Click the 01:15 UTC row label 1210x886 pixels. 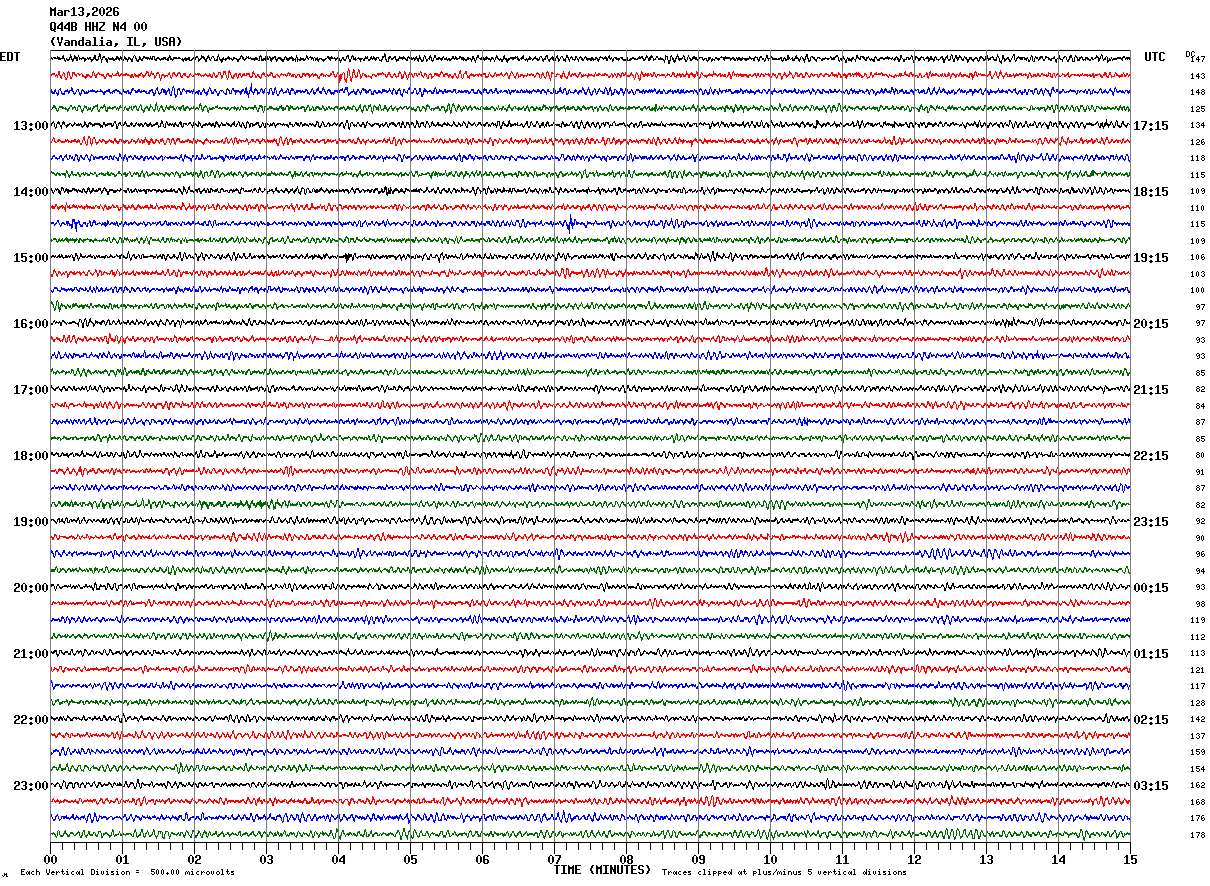click(x=1151, y=654)
